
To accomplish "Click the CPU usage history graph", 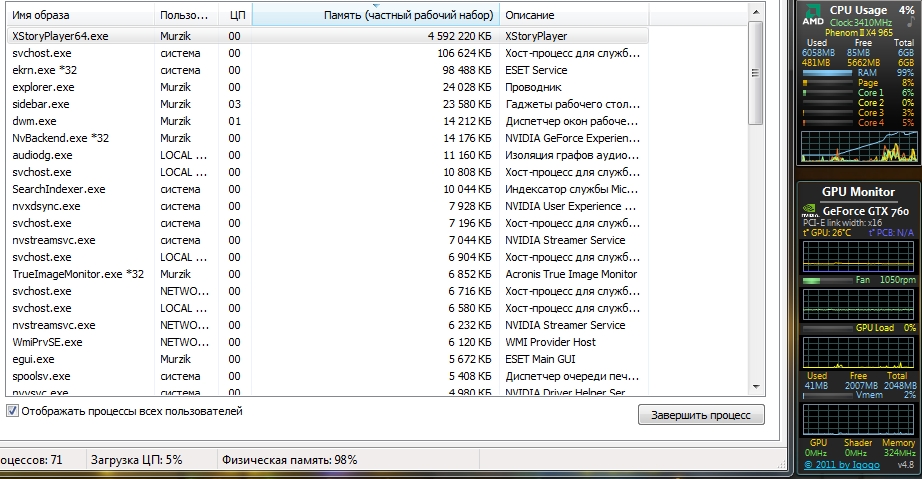I will point(858,146).
